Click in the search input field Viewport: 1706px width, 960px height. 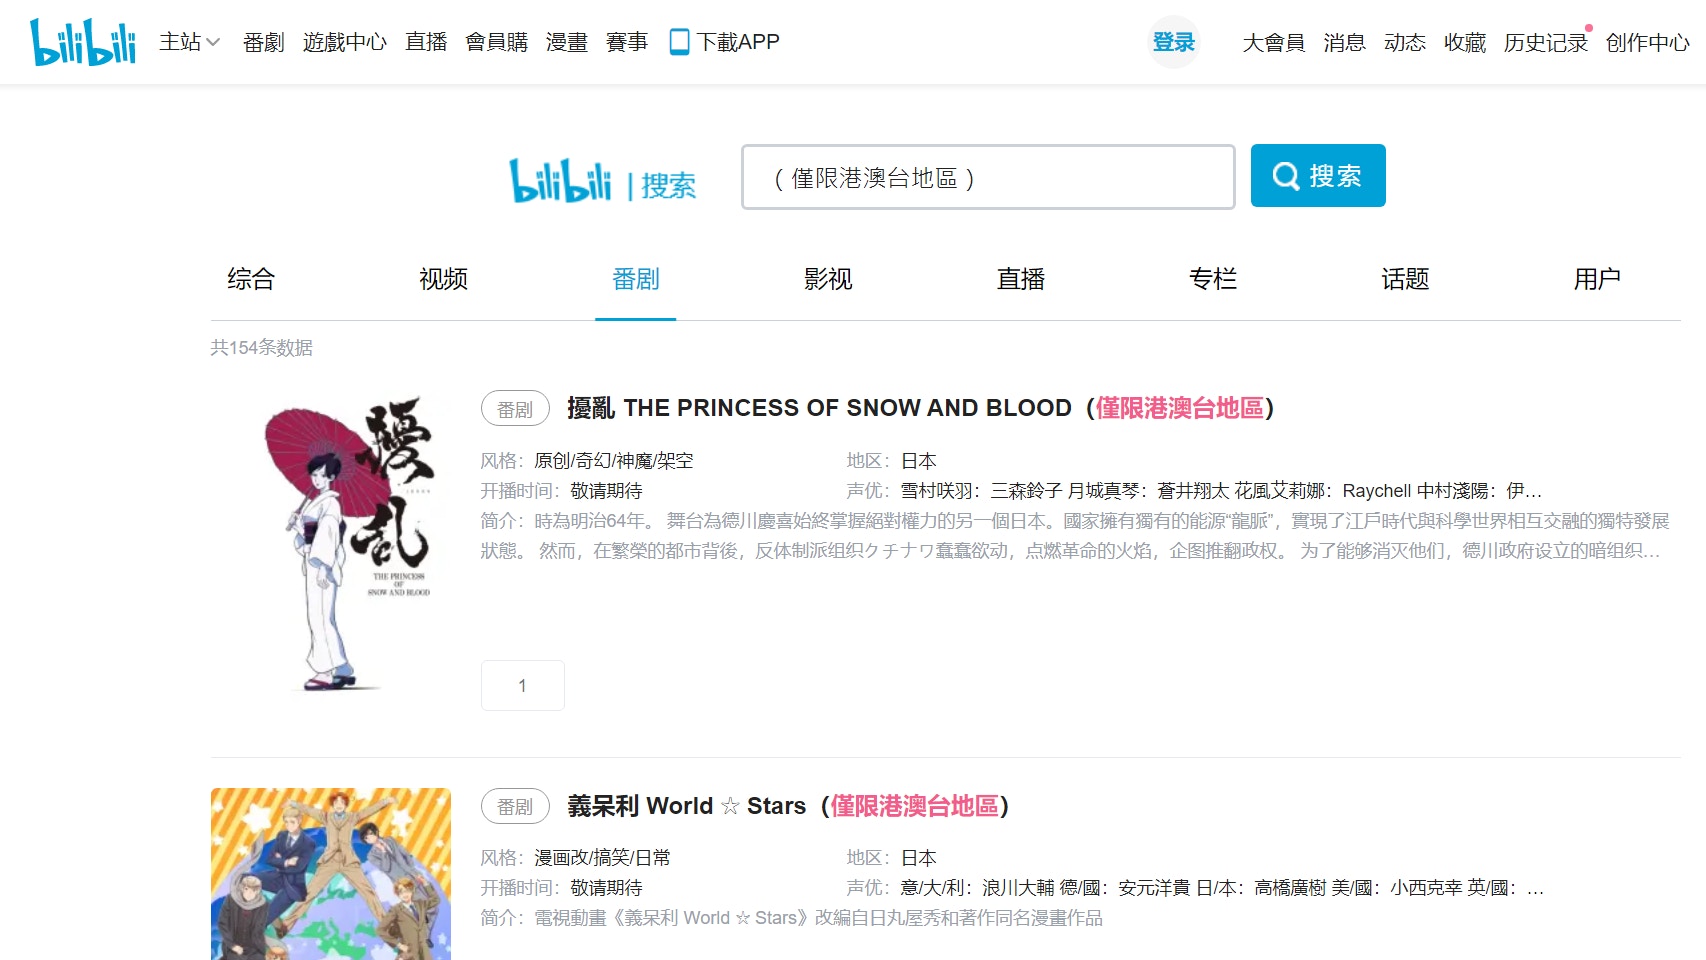coord(988,177)
